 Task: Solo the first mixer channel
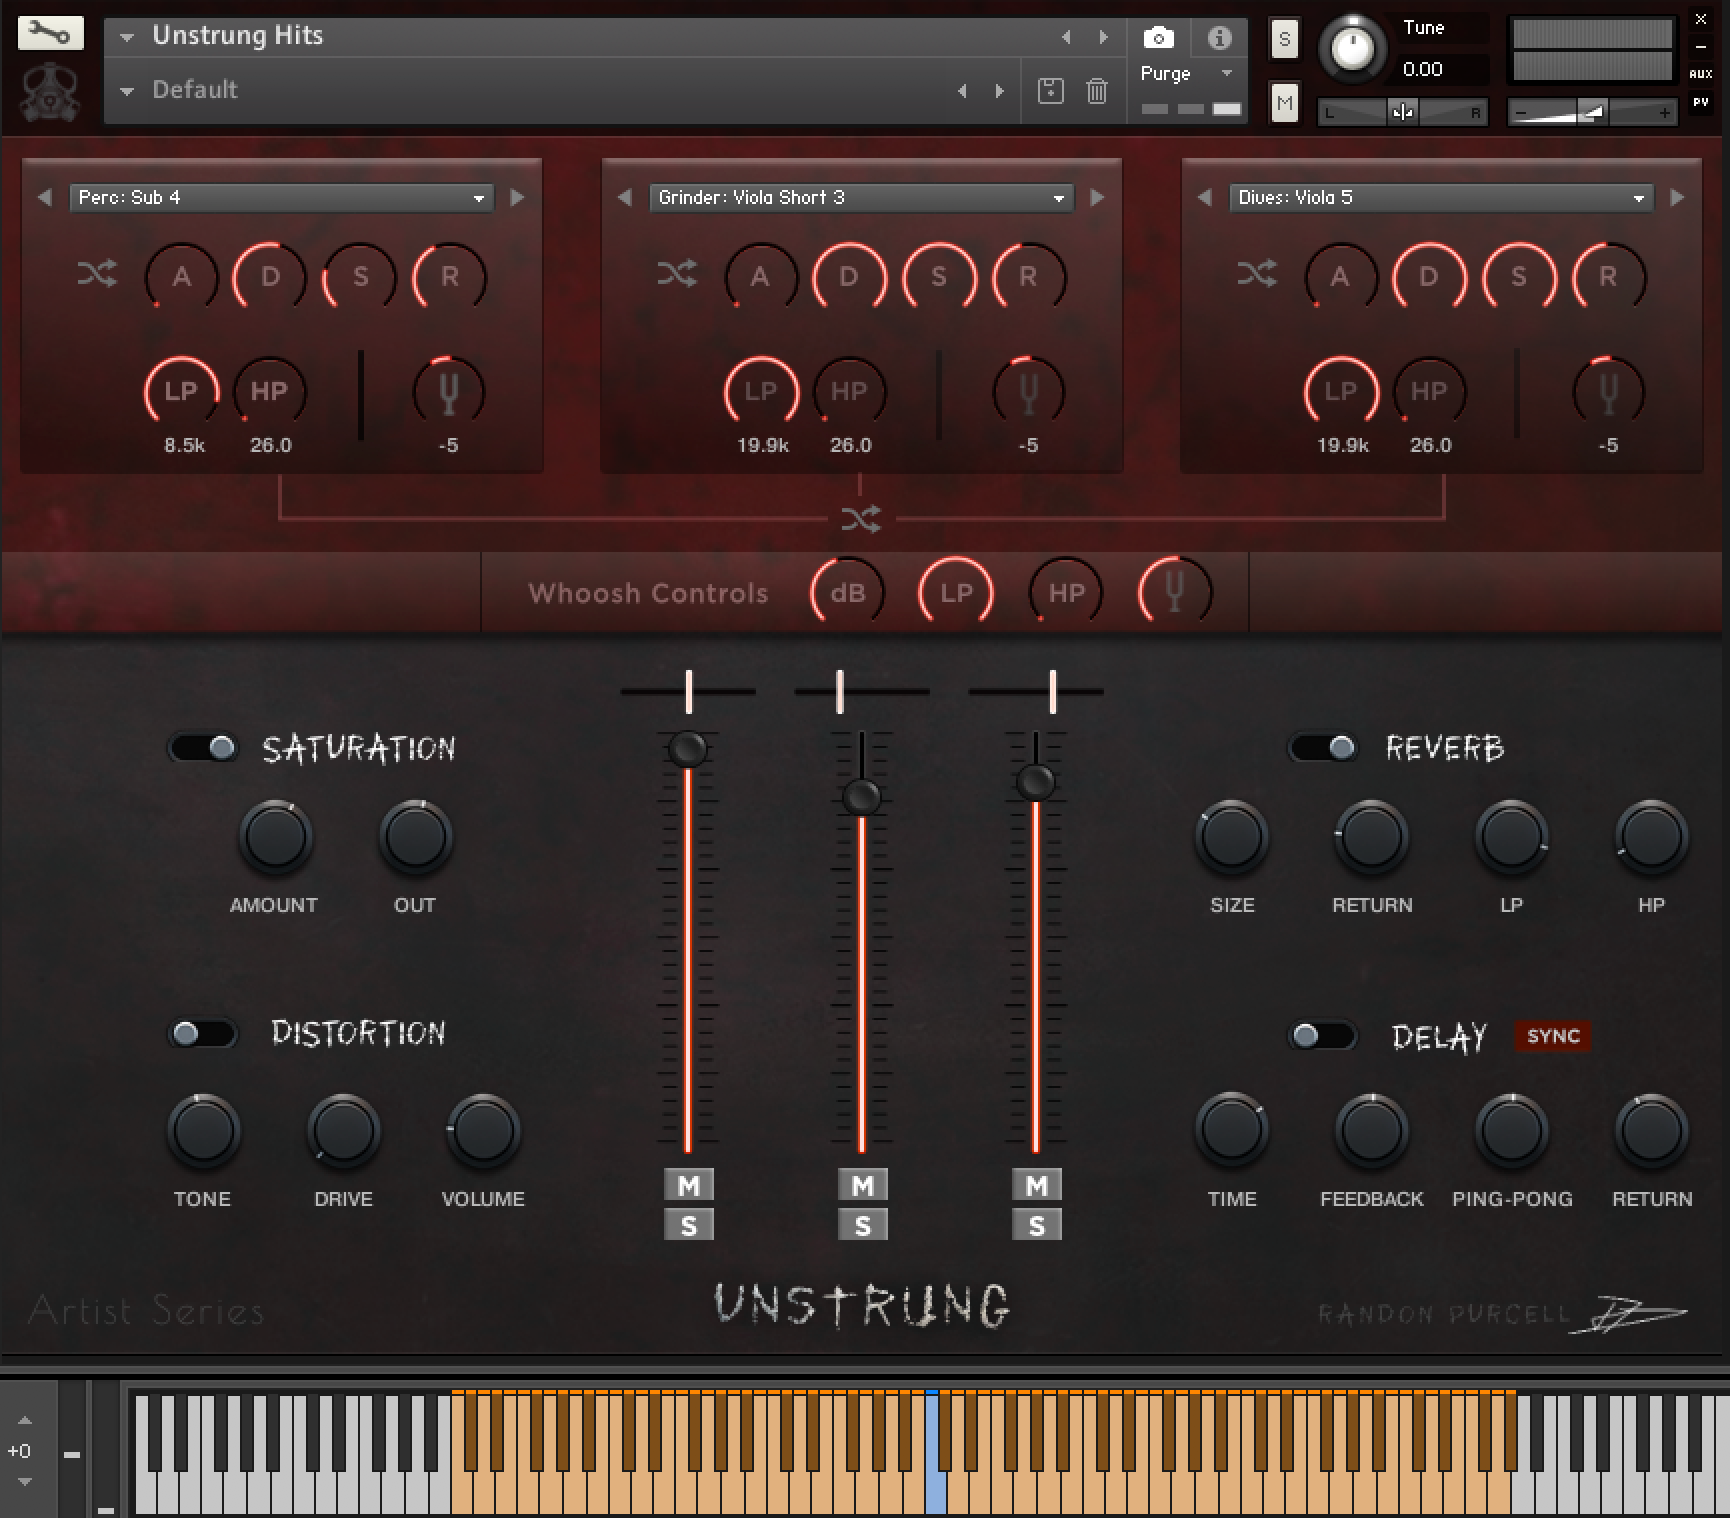click(689, 1225)
